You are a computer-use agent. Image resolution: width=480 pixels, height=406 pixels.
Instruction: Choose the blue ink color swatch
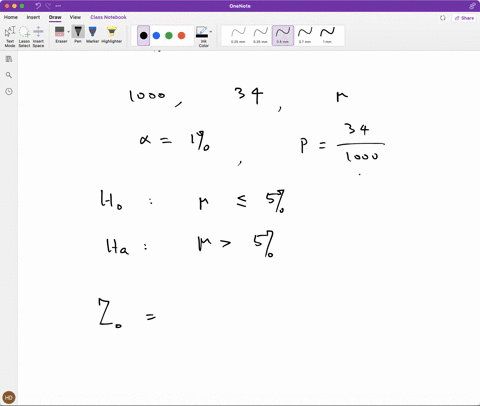point(156,35)
